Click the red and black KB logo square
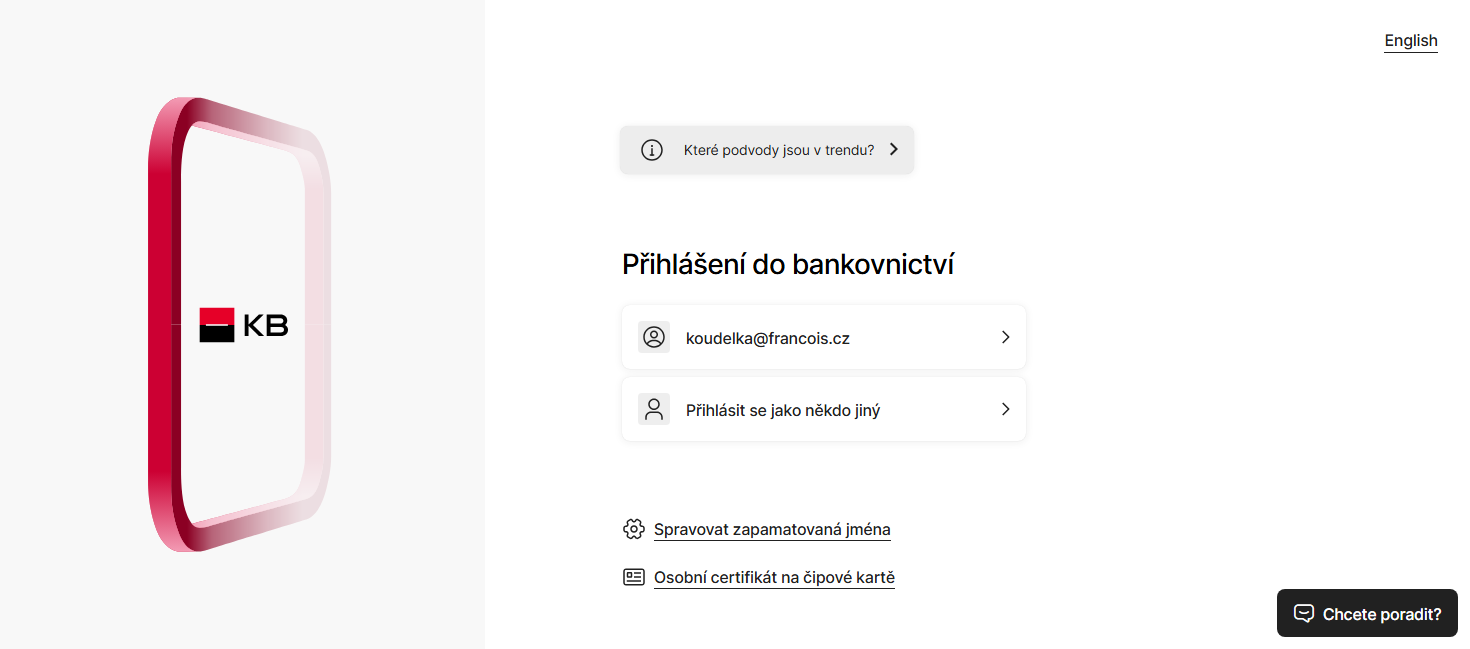1470x649 pixels. (x=216, y=325)
